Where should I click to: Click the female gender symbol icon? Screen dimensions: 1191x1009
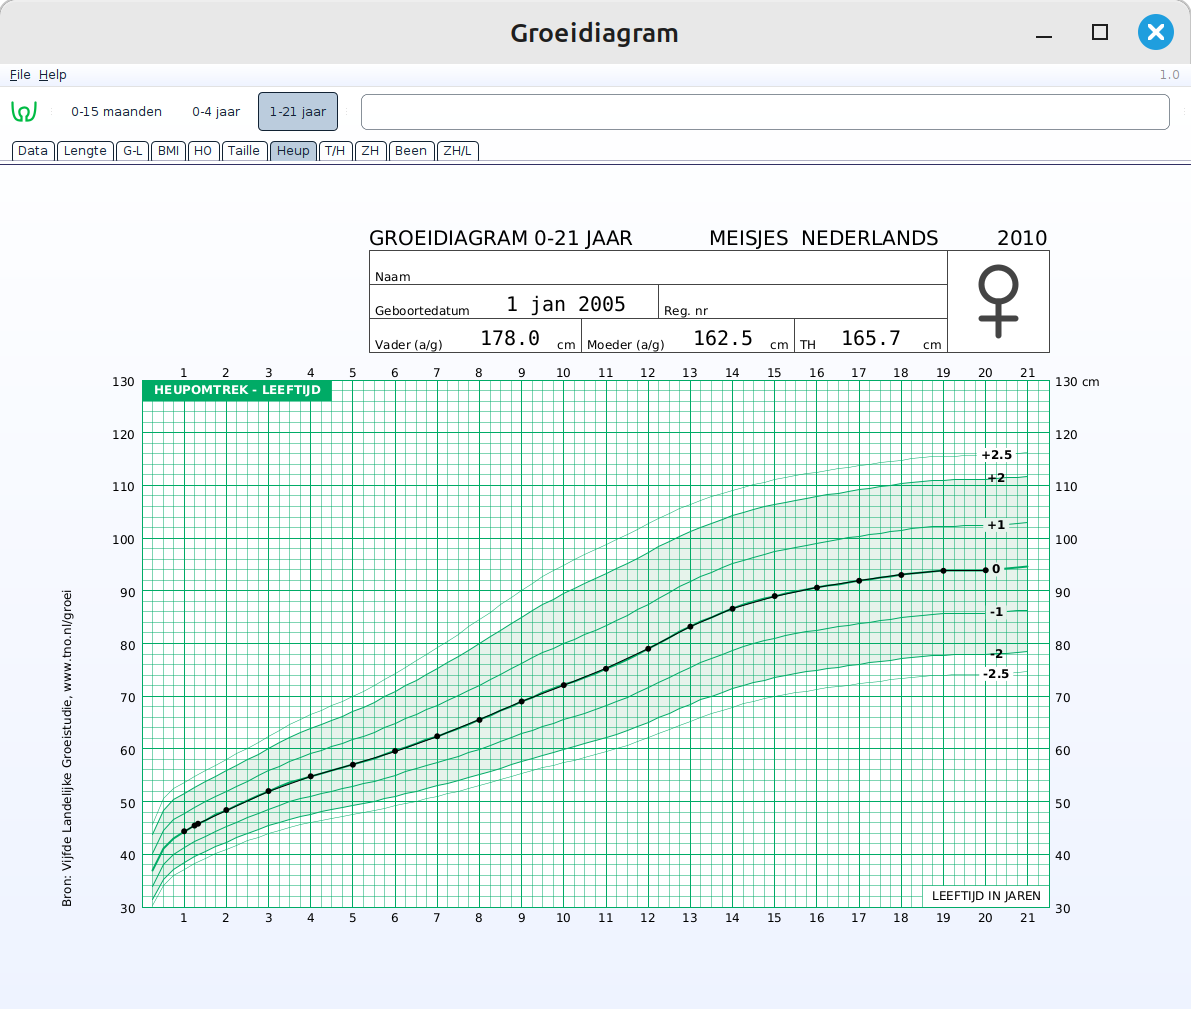pos(998,301)
